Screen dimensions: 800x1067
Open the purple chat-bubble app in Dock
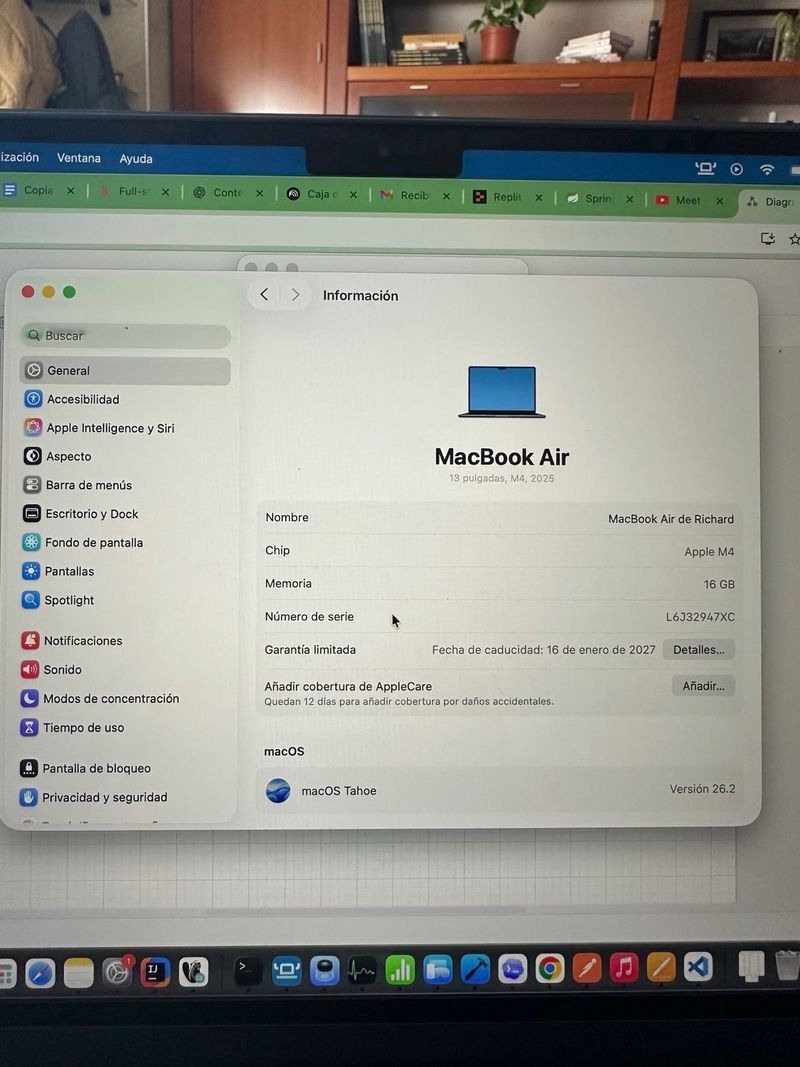click(512, 970)
